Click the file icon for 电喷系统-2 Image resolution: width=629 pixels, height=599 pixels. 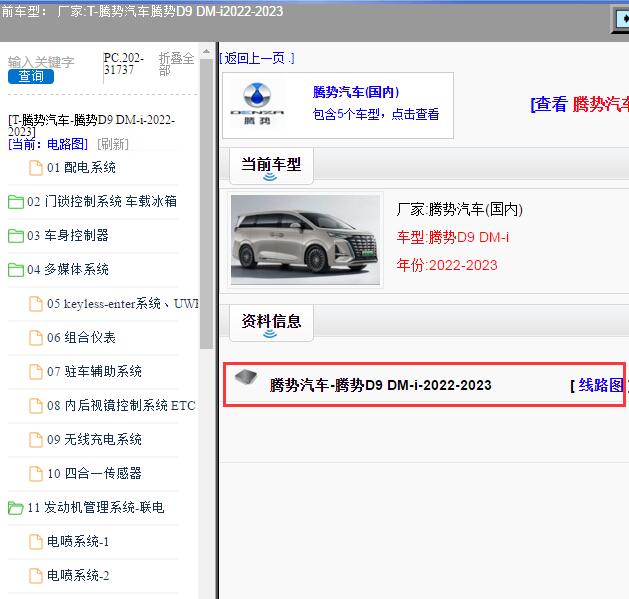click(36, 576)
